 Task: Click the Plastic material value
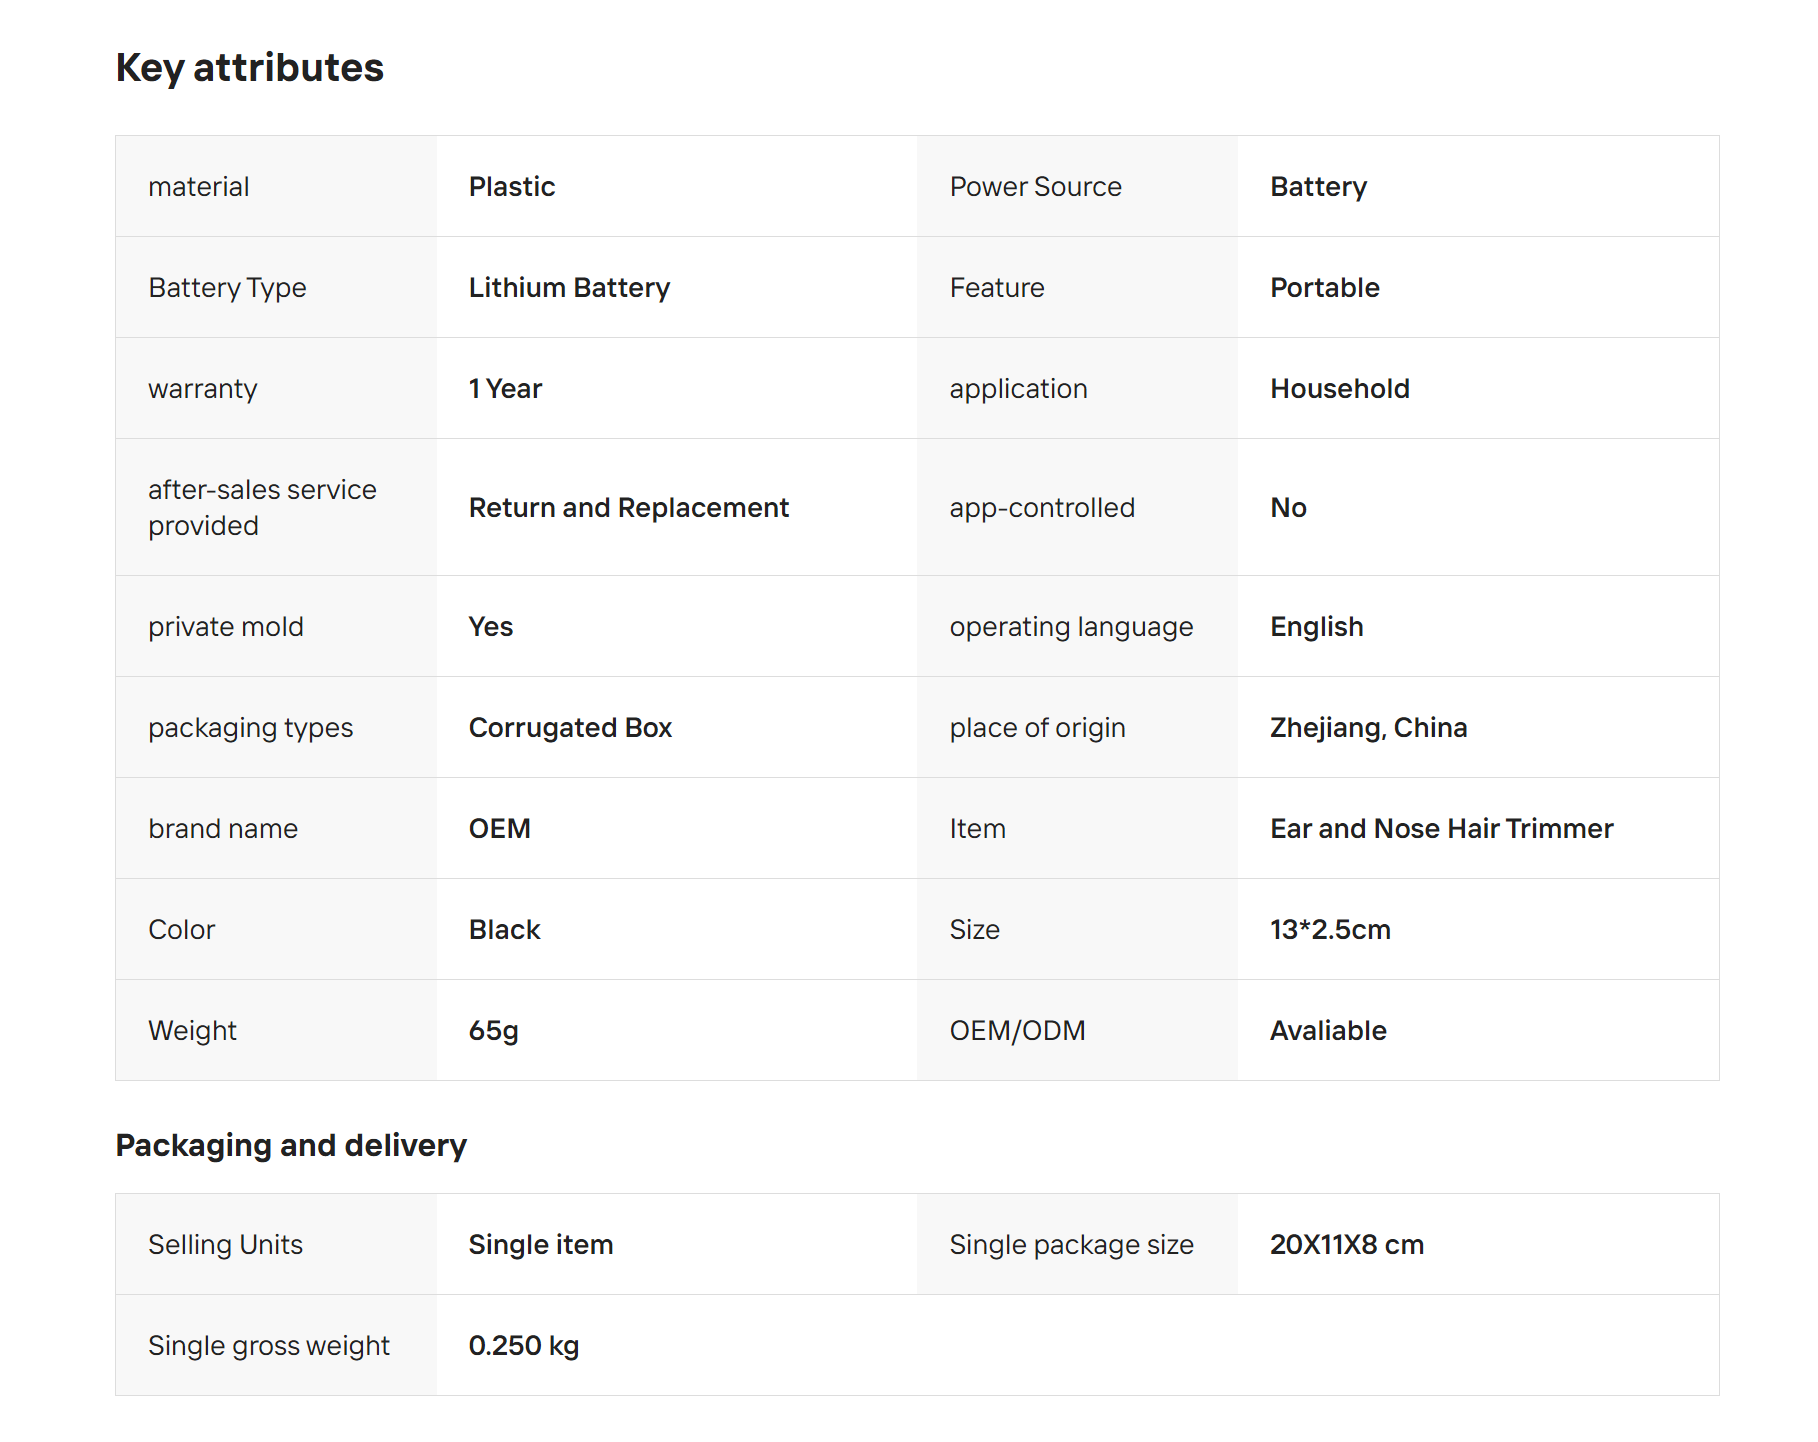511,187
